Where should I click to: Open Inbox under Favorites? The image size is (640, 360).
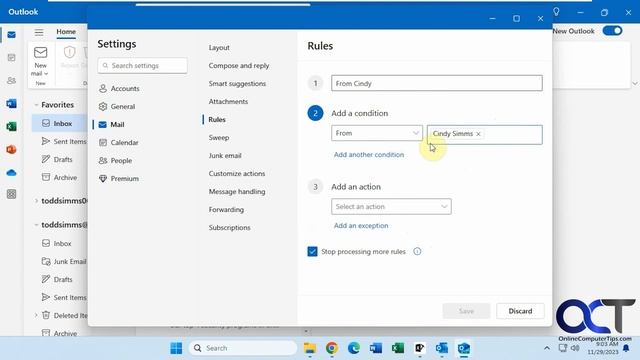tap(59, 123)
